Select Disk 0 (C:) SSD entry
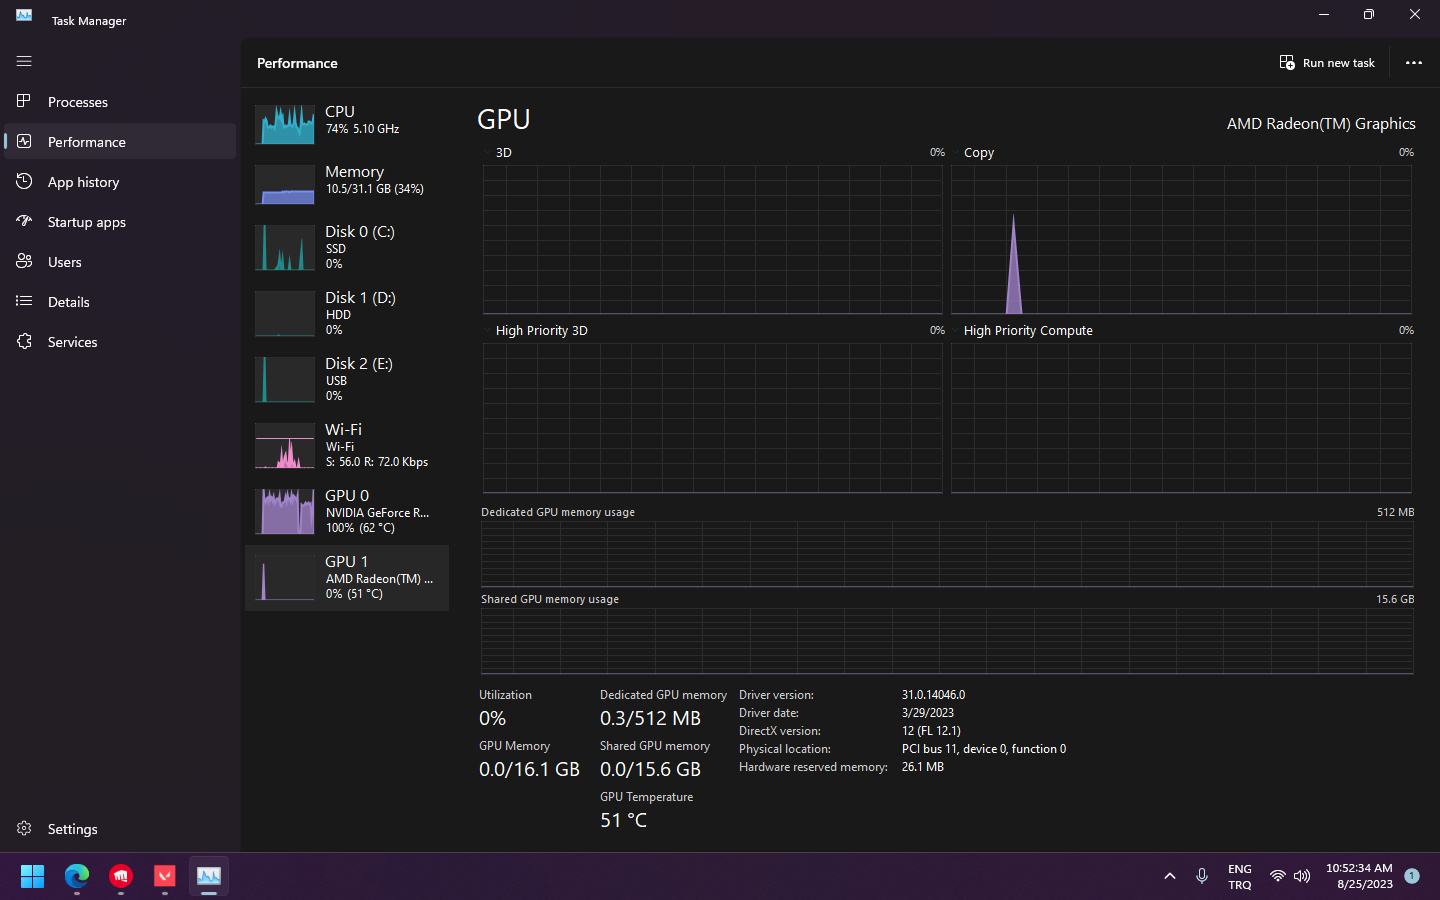This screenshot has height=900, width=1440. pos(347,248)
